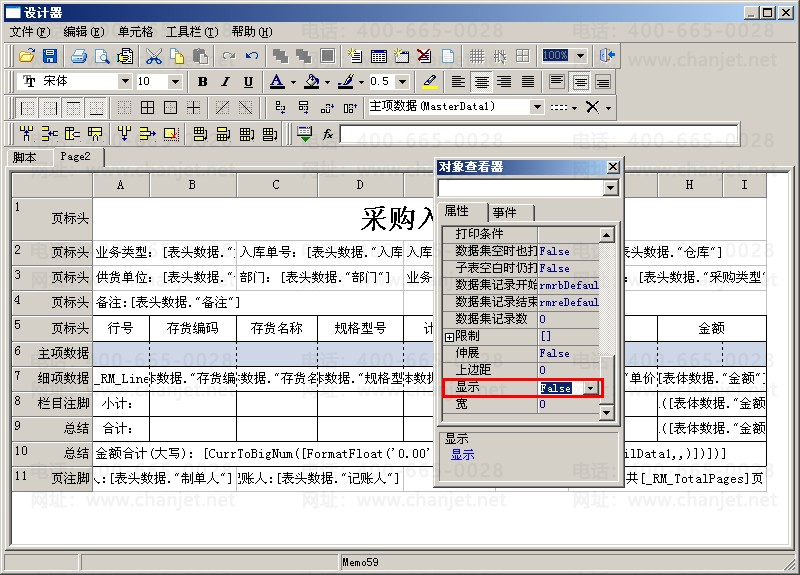Click the open folder icon

tap(26, 56)
